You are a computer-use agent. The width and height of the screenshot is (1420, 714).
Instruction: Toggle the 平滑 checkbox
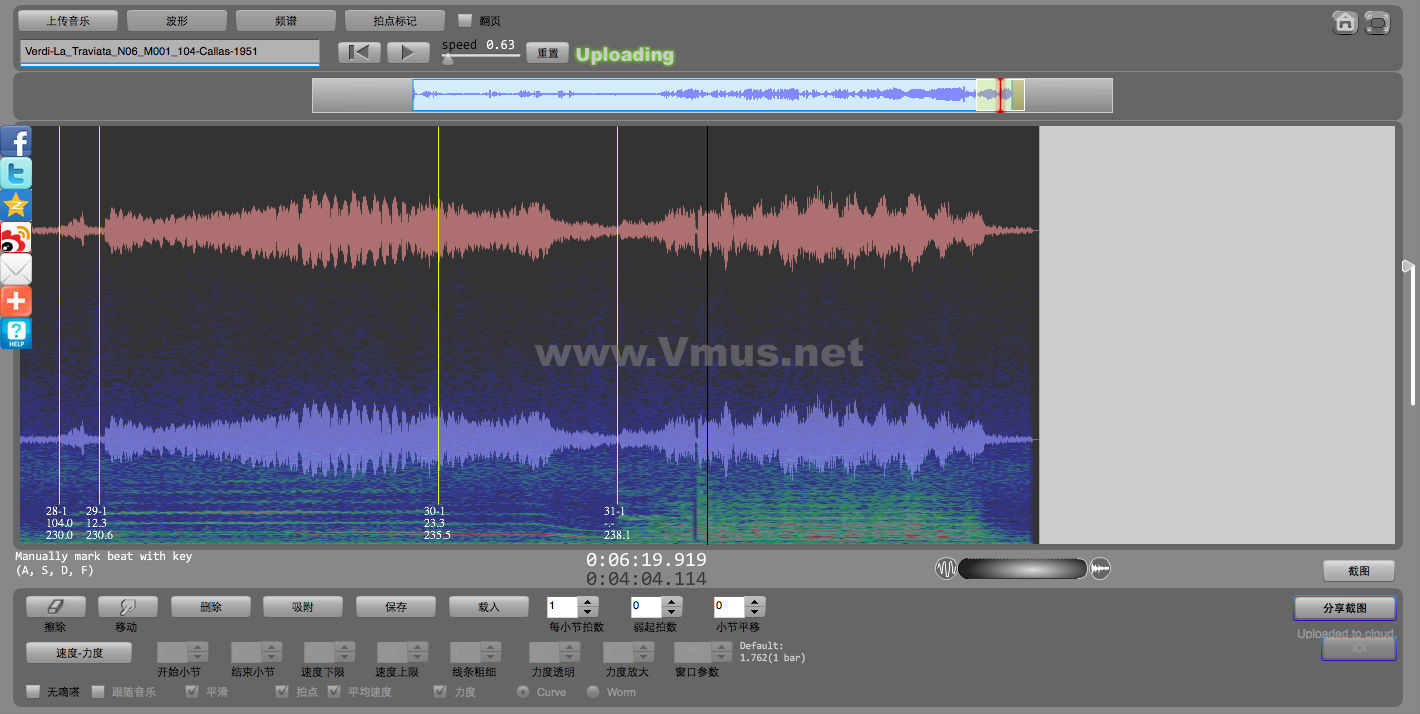click(x=192, y=691)
